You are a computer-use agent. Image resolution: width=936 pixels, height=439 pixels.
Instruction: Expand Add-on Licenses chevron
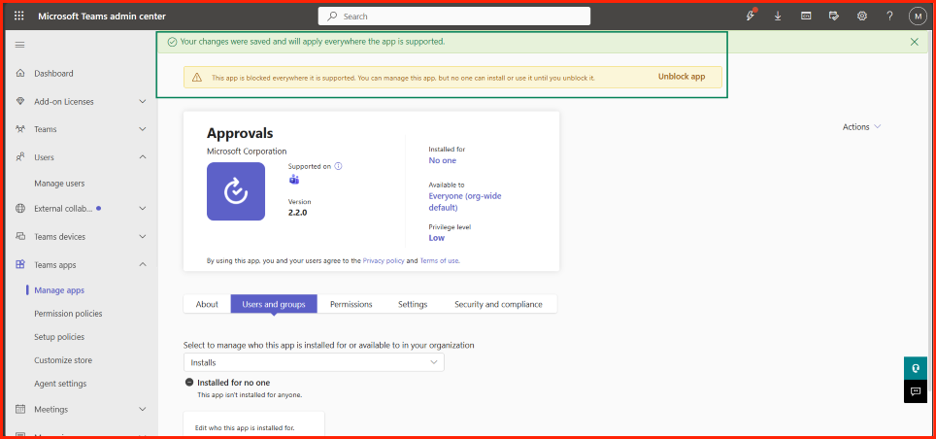143,102
